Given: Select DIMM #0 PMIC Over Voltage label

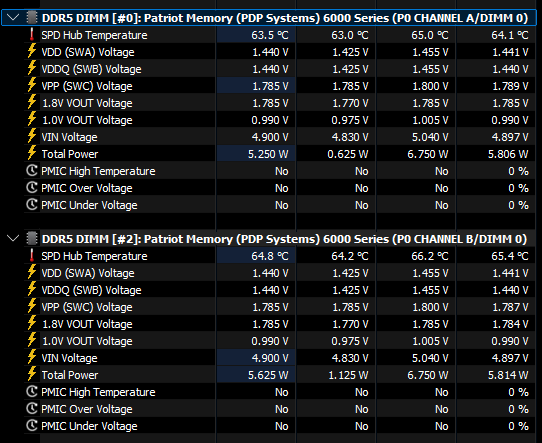Looking at the screenshot, I should tap(87, 188).
